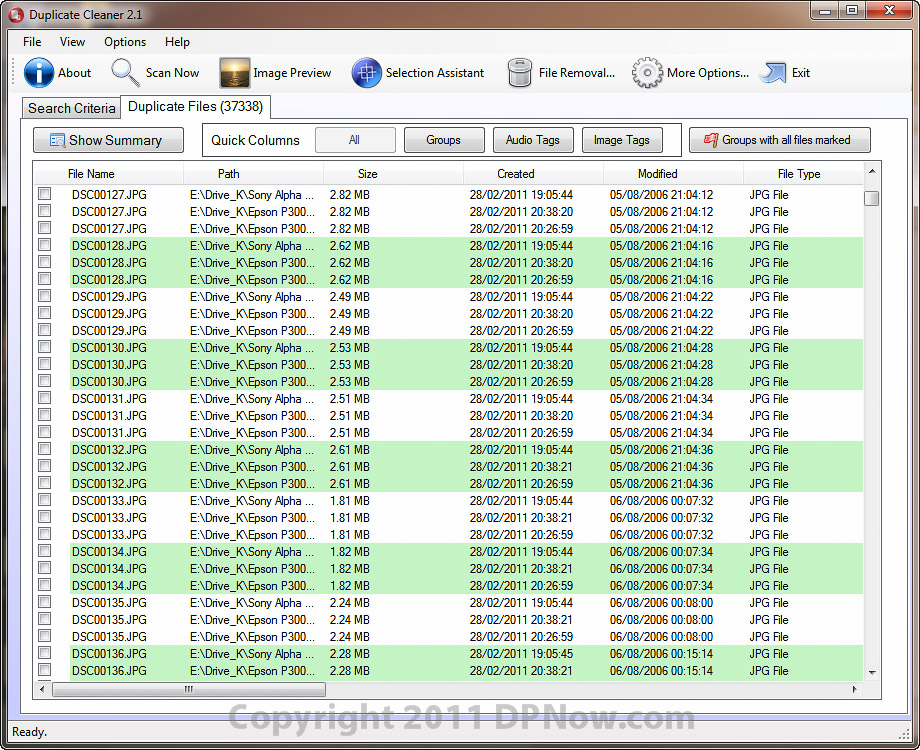Check the first DSC00134.JPG row checkbox
The height and width of the screenshot is (750, 920).
click(44, 551)
